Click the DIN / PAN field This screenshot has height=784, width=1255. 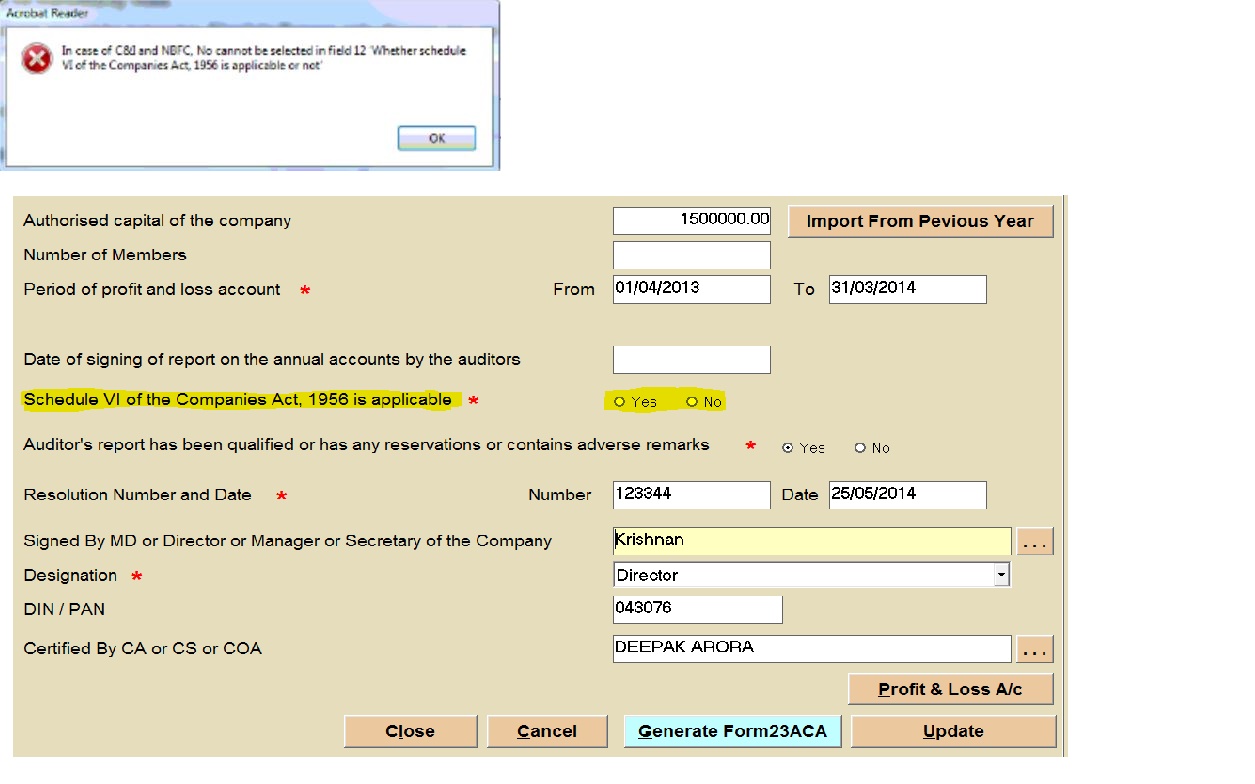coord(697,609)
